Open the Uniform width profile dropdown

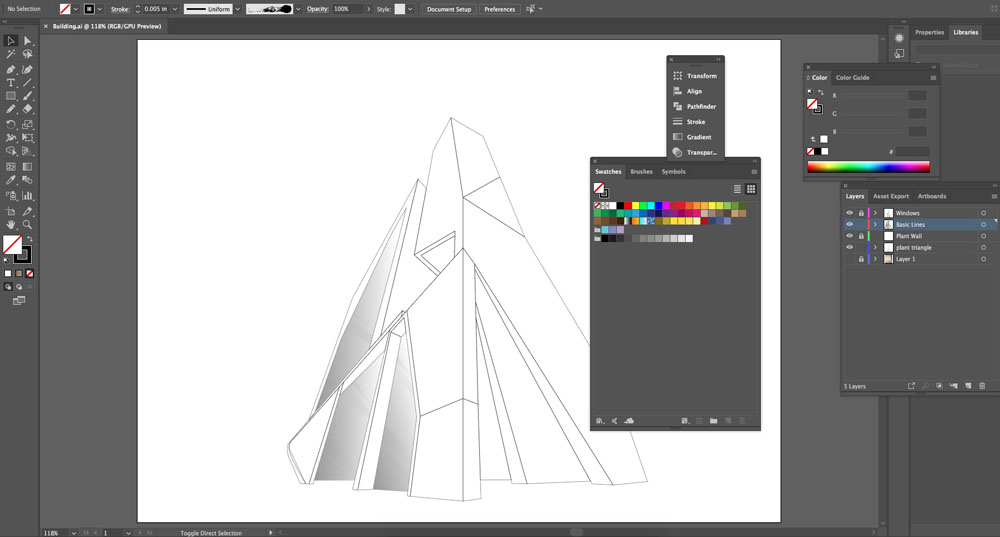(x=238, y=9)
